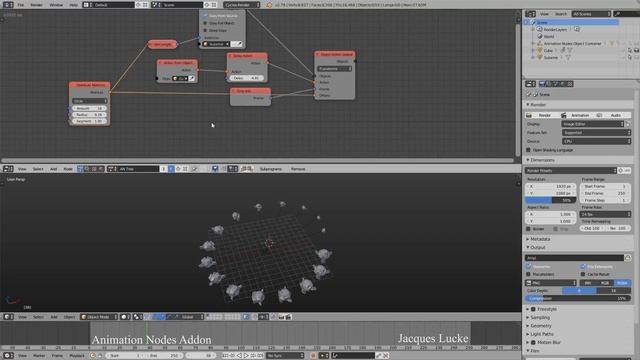Viewport: 640px width, 360px height.
Task: Select the World item in the outliner
Action: [x=549, y=36]
